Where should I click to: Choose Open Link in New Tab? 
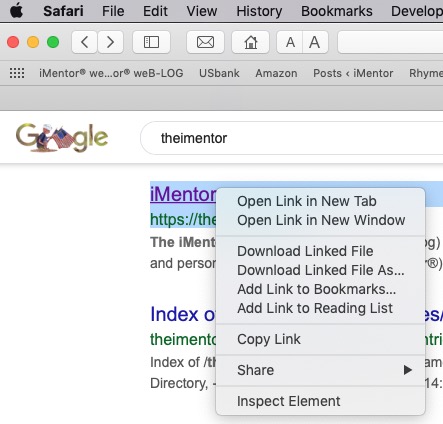[307, 201]
